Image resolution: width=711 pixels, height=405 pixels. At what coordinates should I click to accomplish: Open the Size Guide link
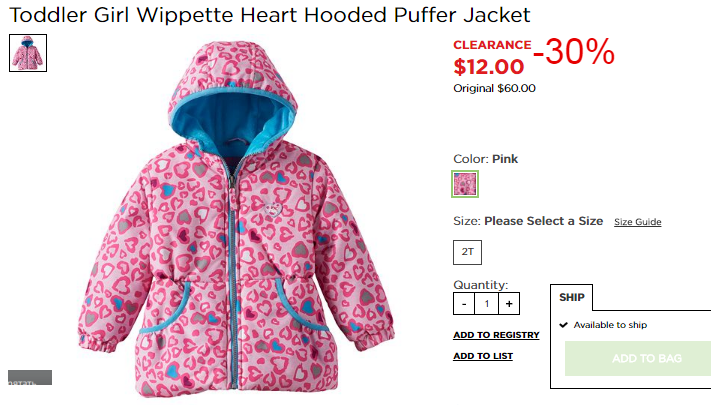point(638,222)
